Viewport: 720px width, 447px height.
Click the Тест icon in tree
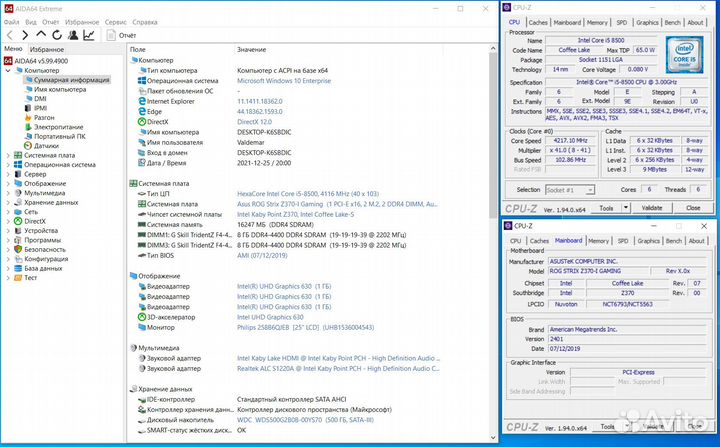tap(18, 277)
